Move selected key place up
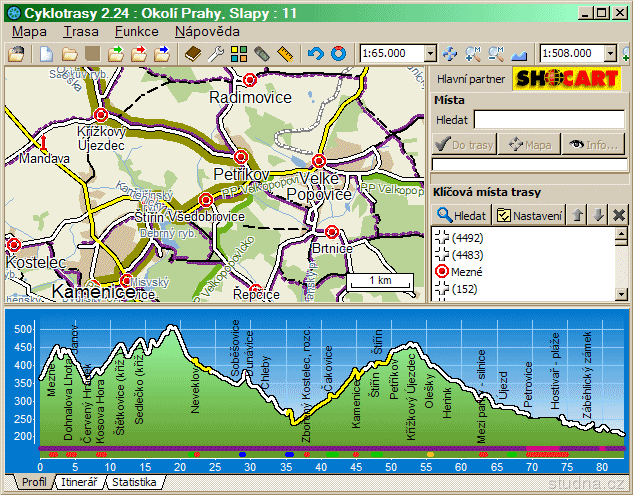Viewport: 633px width, 495px height. pyautogui.click(x=578, y=215)
